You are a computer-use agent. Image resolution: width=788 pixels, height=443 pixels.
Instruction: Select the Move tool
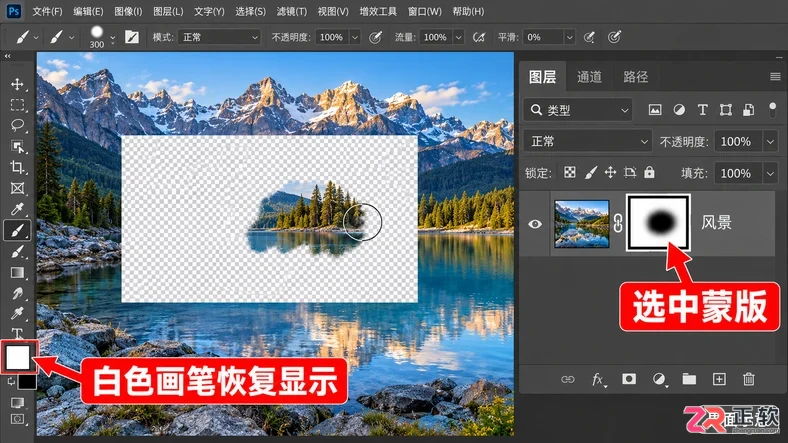17,84
